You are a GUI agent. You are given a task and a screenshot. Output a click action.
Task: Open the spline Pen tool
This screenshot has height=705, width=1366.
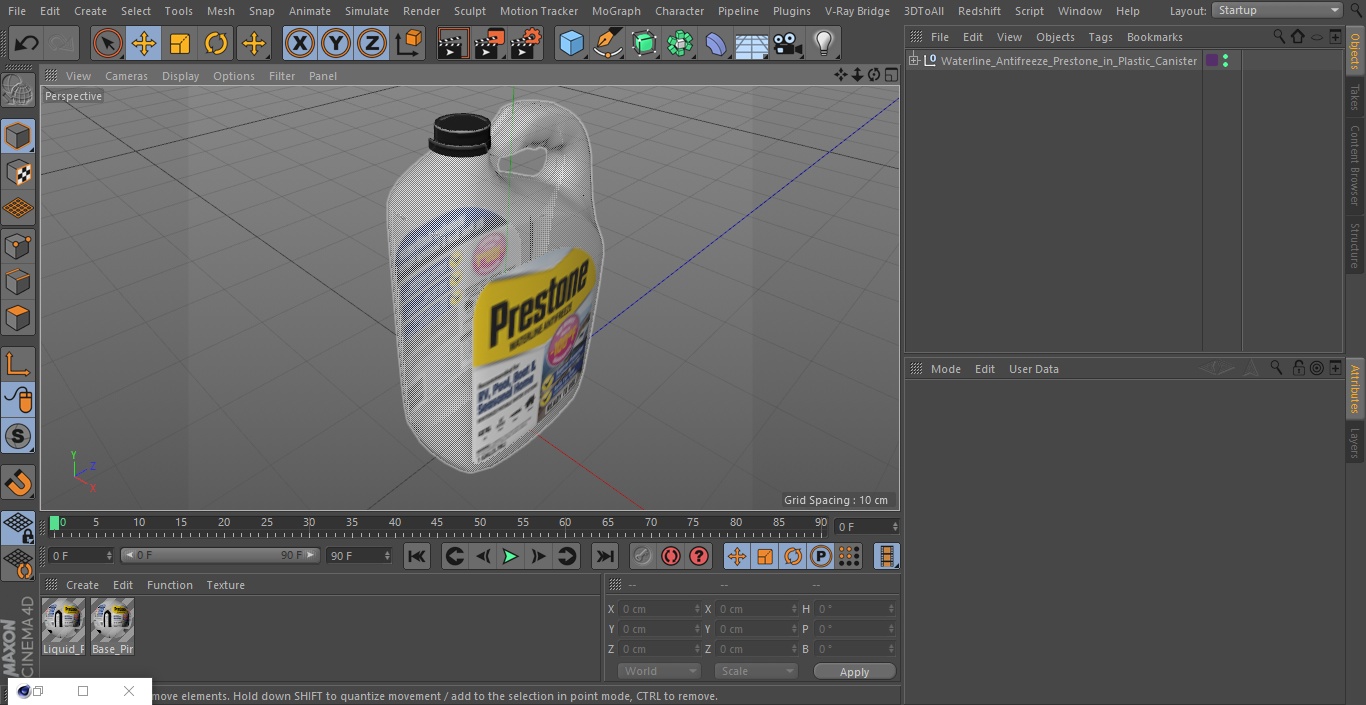point(607,43)
